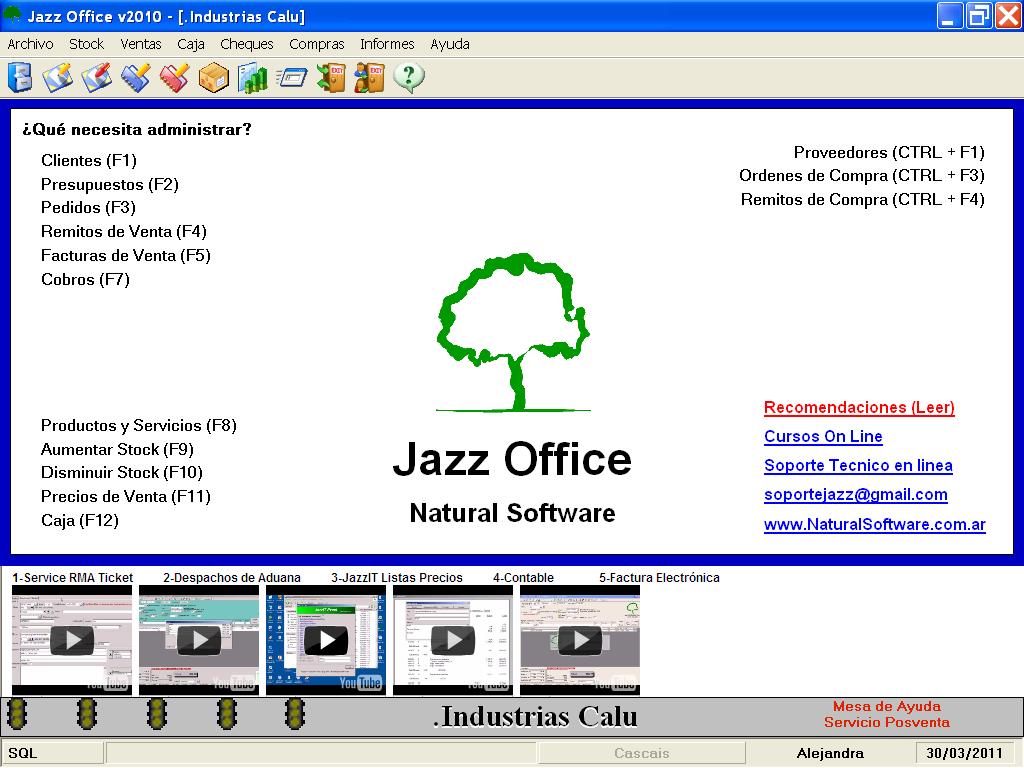Screen dimensions: 1024x768
Task: Open the green bar chart reports icon
Action: click(x=253, y=78)
